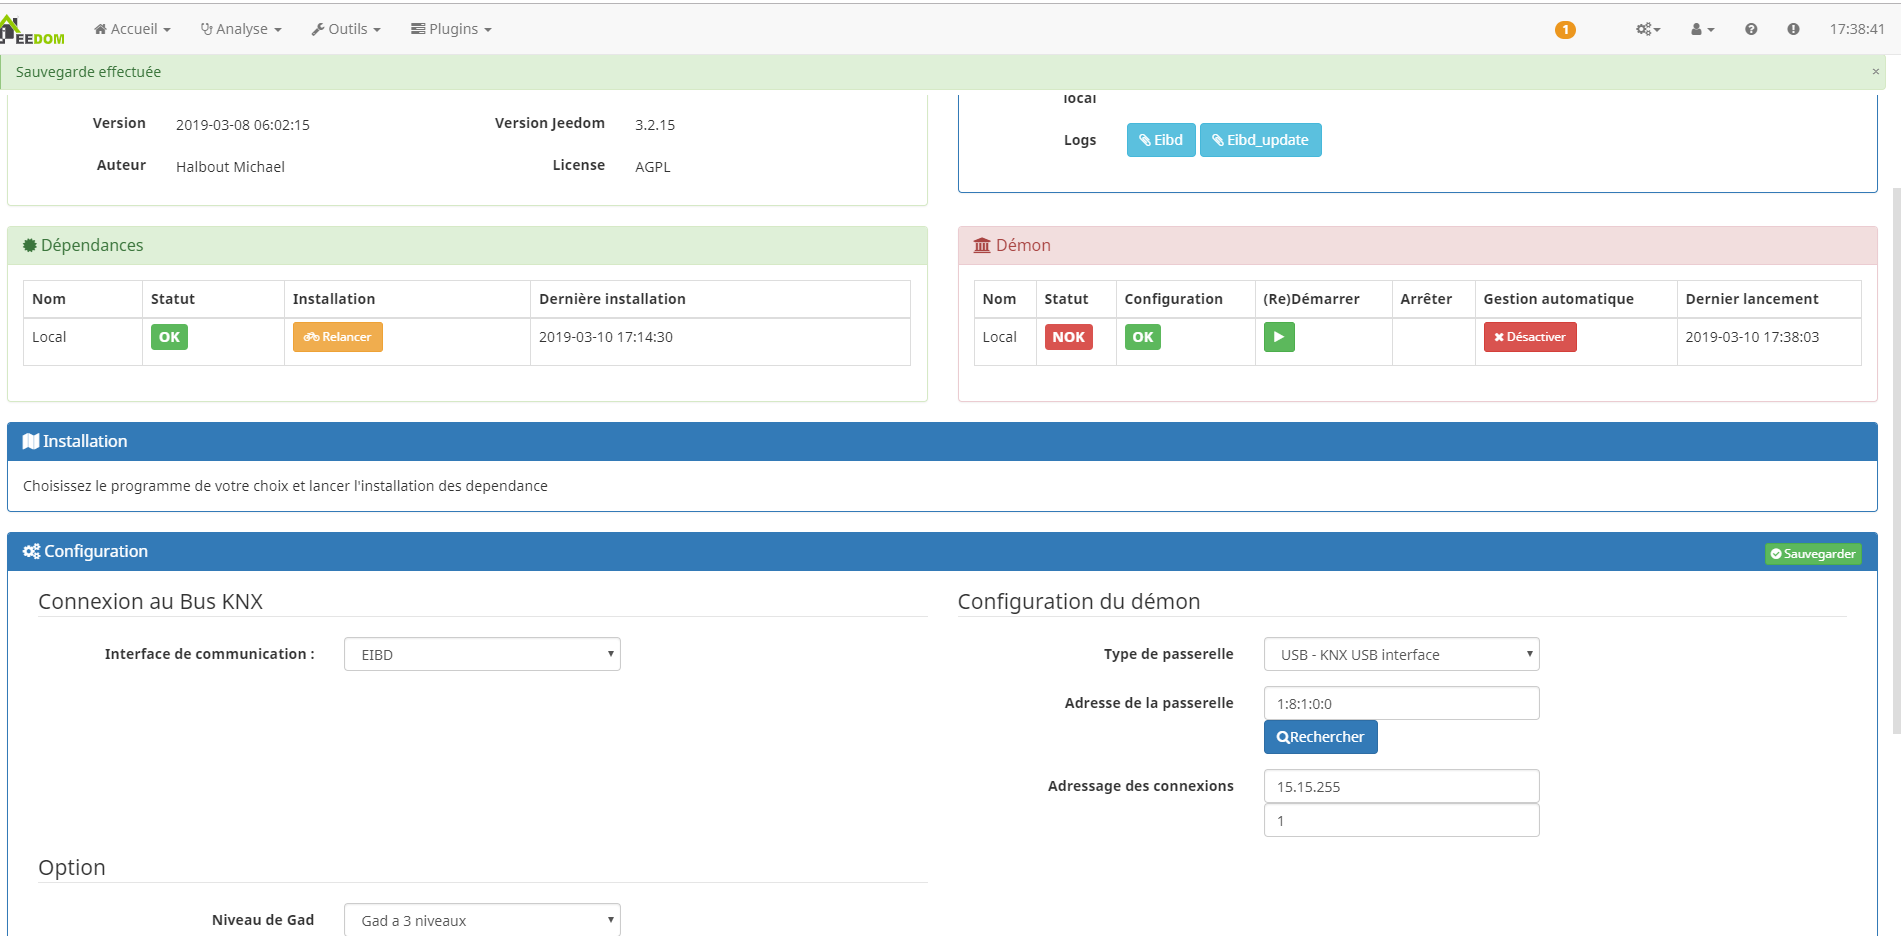1901x939 pixels.
Task: Open the Interface de communication dropdown
Action: pos(482,654)
